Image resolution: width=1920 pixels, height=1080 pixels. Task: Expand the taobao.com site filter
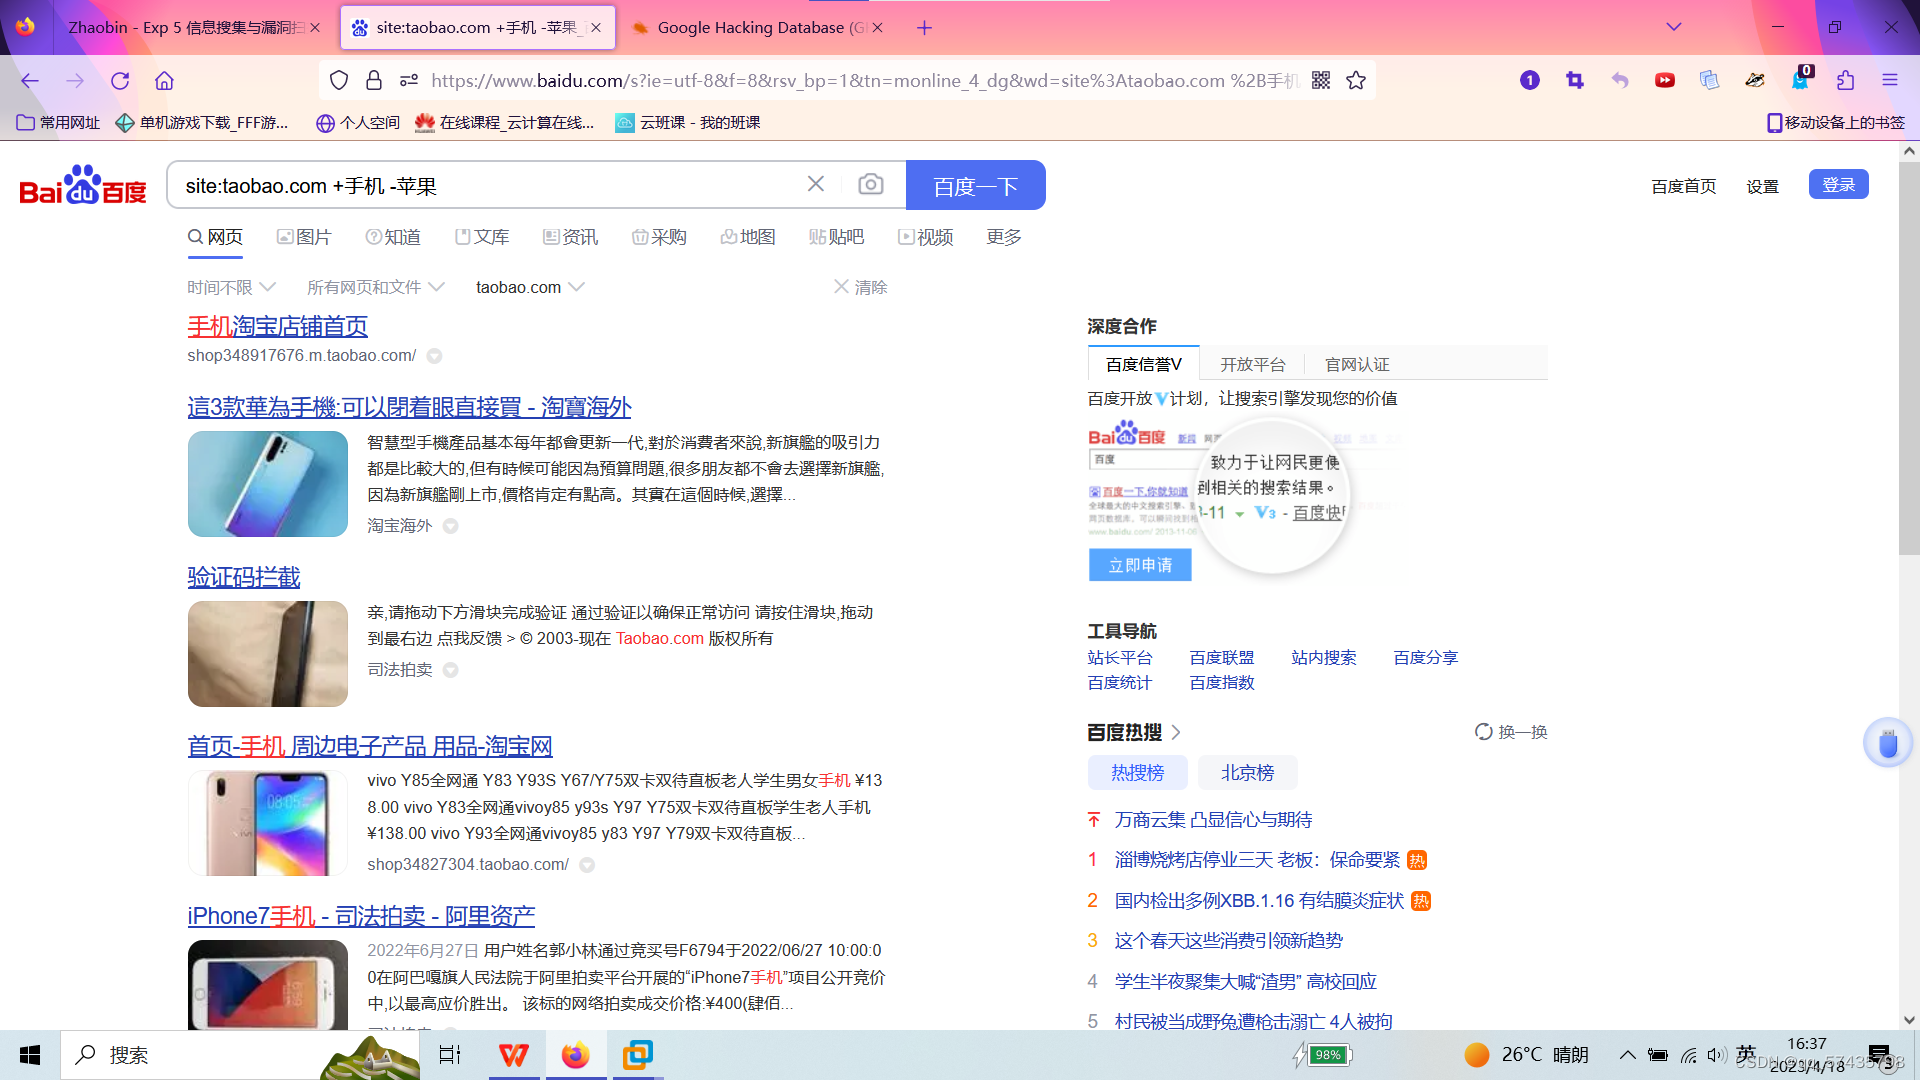coord(530,287)
